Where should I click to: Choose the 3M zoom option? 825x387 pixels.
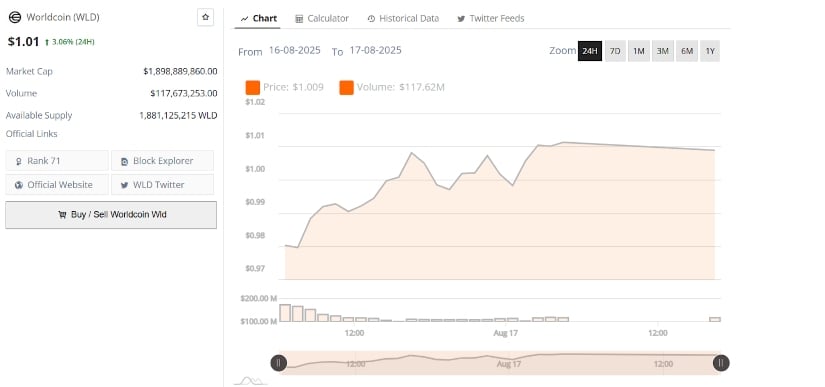pyautogui.click(x=662, y=51)
